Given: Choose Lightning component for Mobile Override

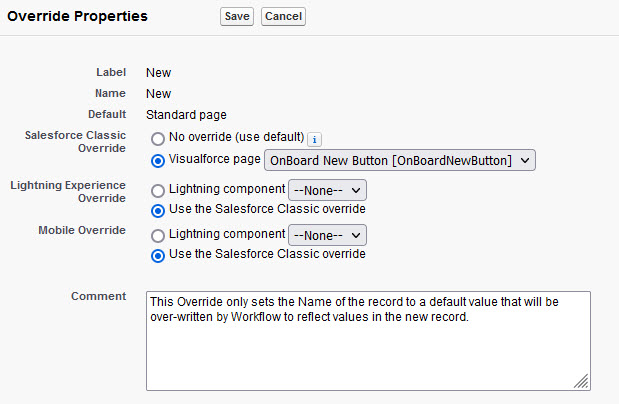Looking at the screenshot, I should click(157, 235).
